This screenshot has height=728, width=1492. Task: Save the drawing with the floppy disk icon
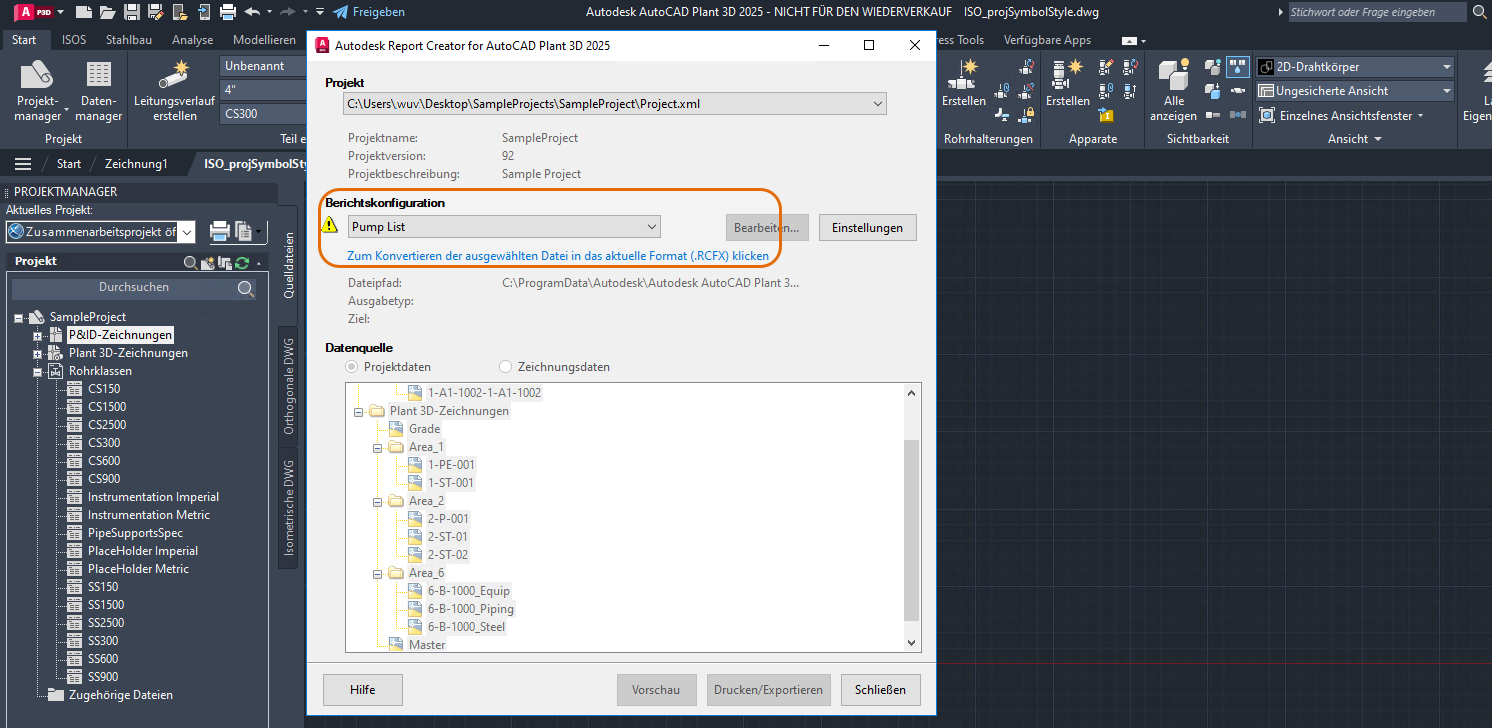pyautogui.click(x=132, y=12)
